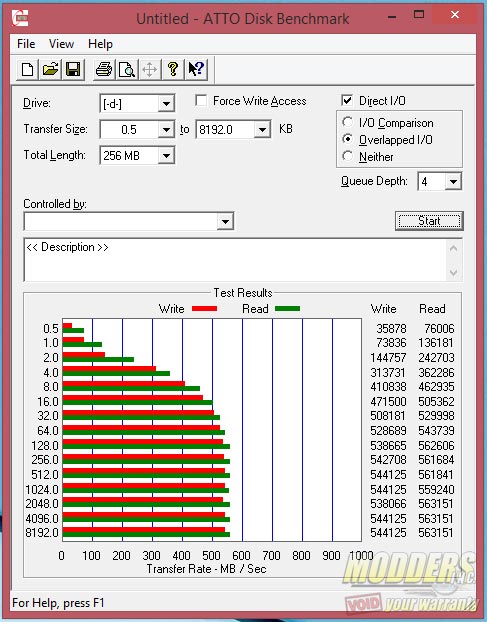The width and height of the screenshot is (487, 622).
Task: Open the Total Length 256 MB dropdown
Action: point(166,156)
